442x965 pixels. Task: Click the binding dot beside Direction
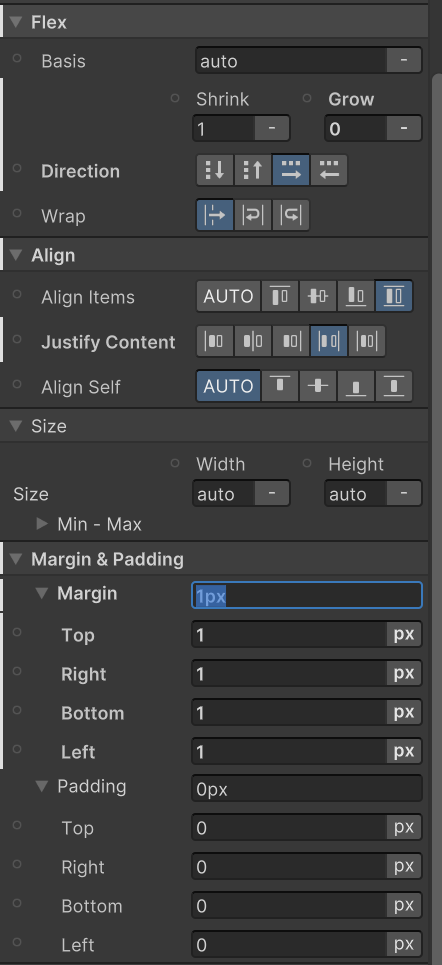tap(17, 167)
